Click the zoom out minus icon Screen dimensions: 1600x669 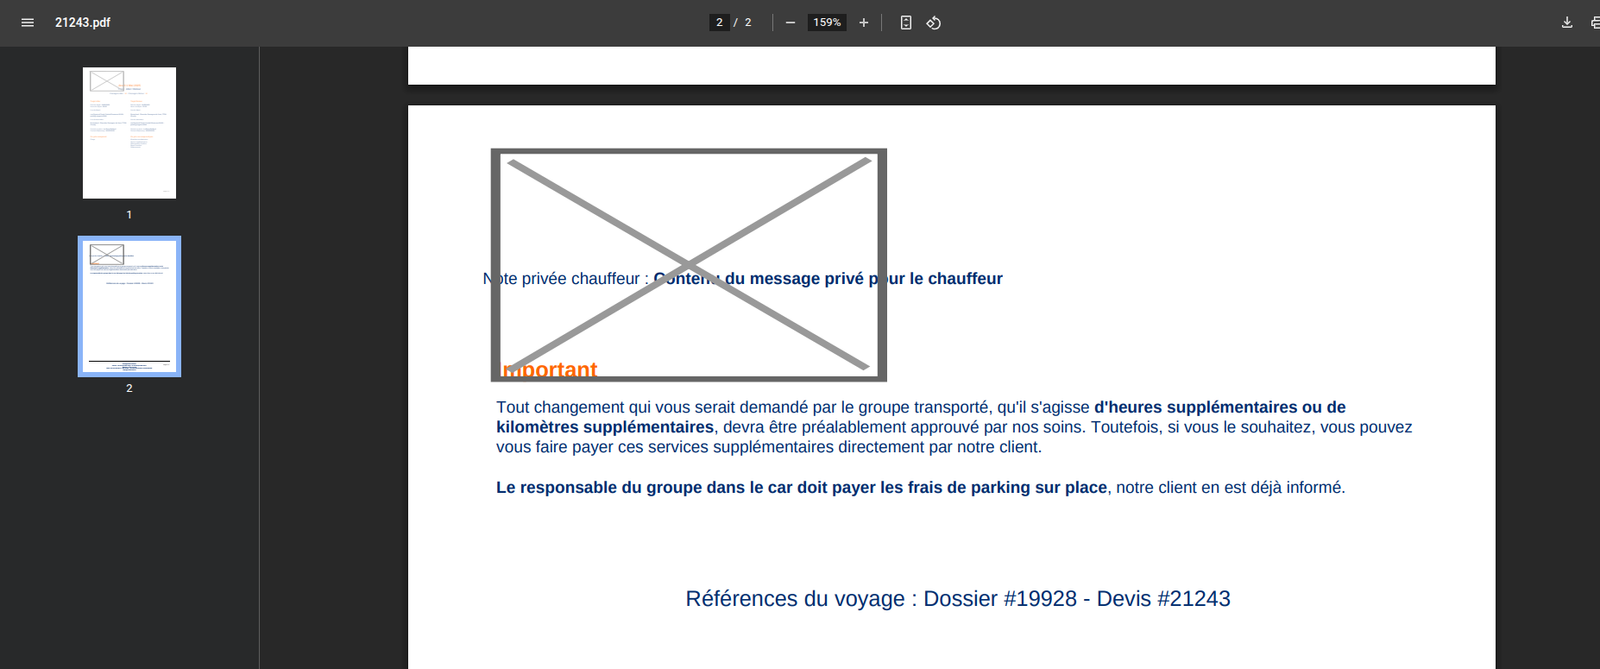point(790,22)
